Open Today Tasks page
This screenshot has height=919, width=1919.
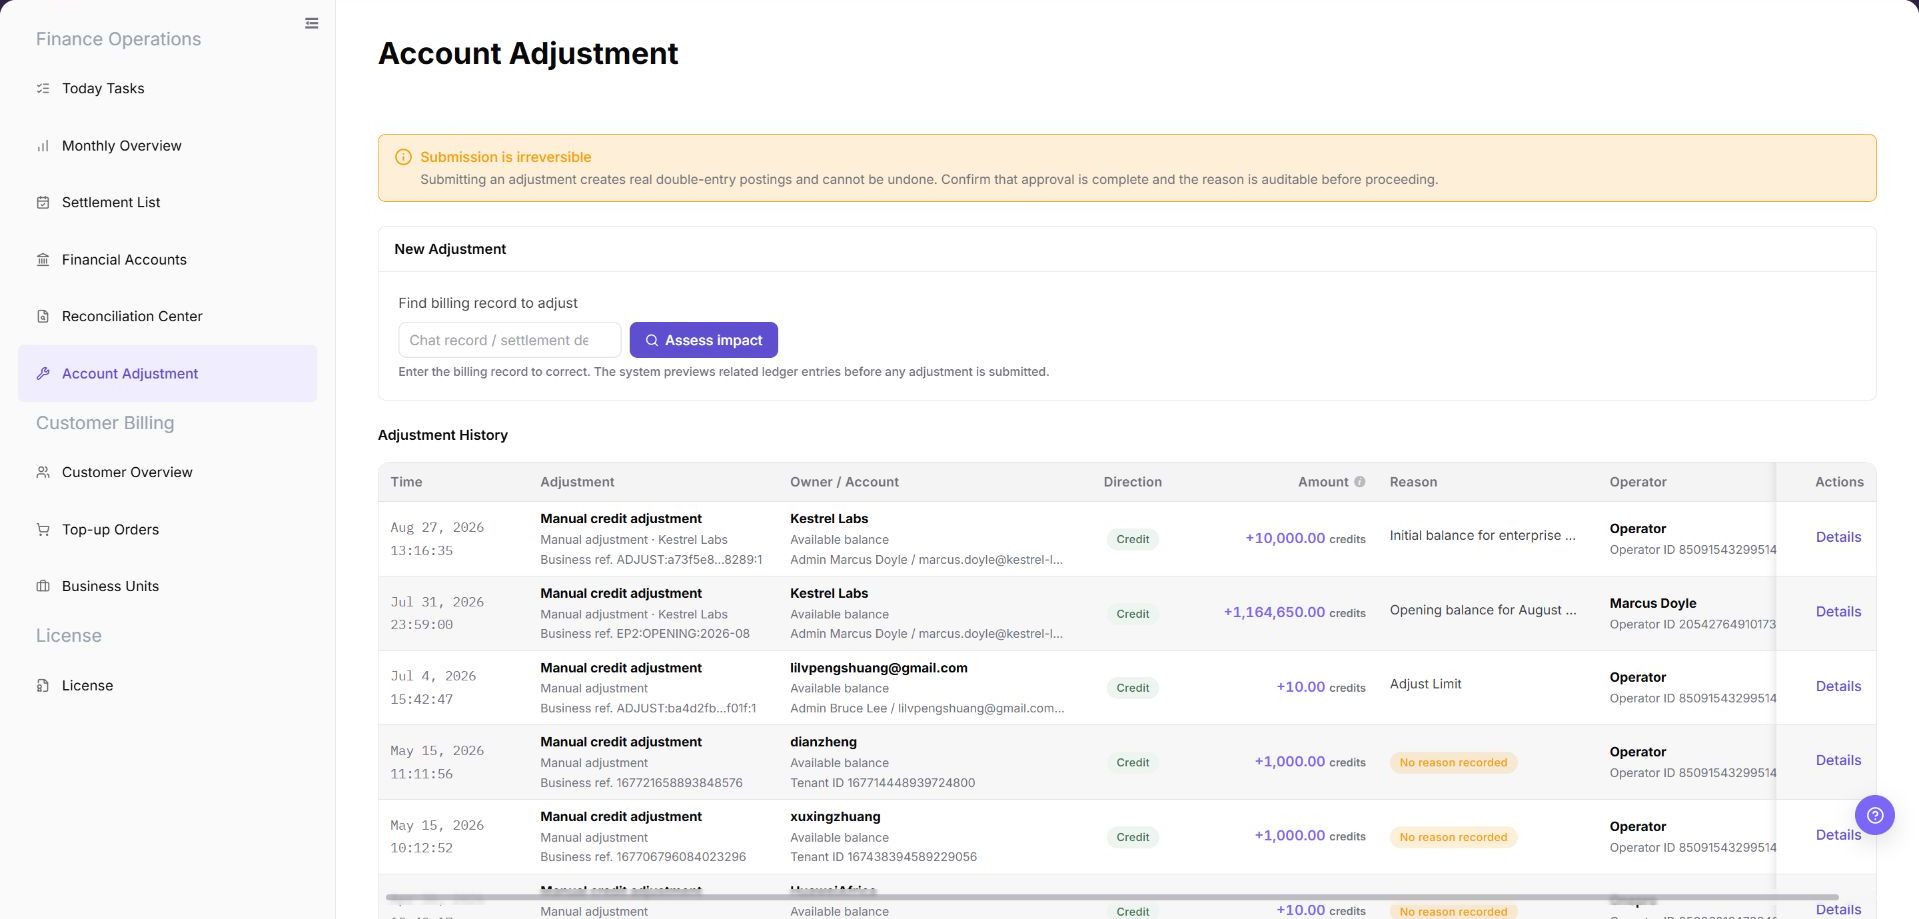tap(168, 88)
